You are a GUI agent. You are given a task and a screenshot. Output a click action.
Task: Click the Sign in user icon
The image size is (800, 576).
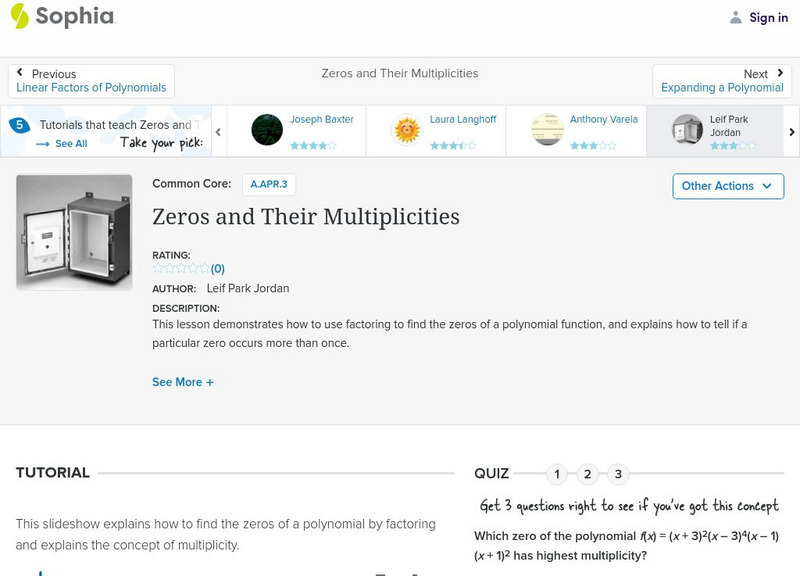pyautogui.click(x=736, y=17)
